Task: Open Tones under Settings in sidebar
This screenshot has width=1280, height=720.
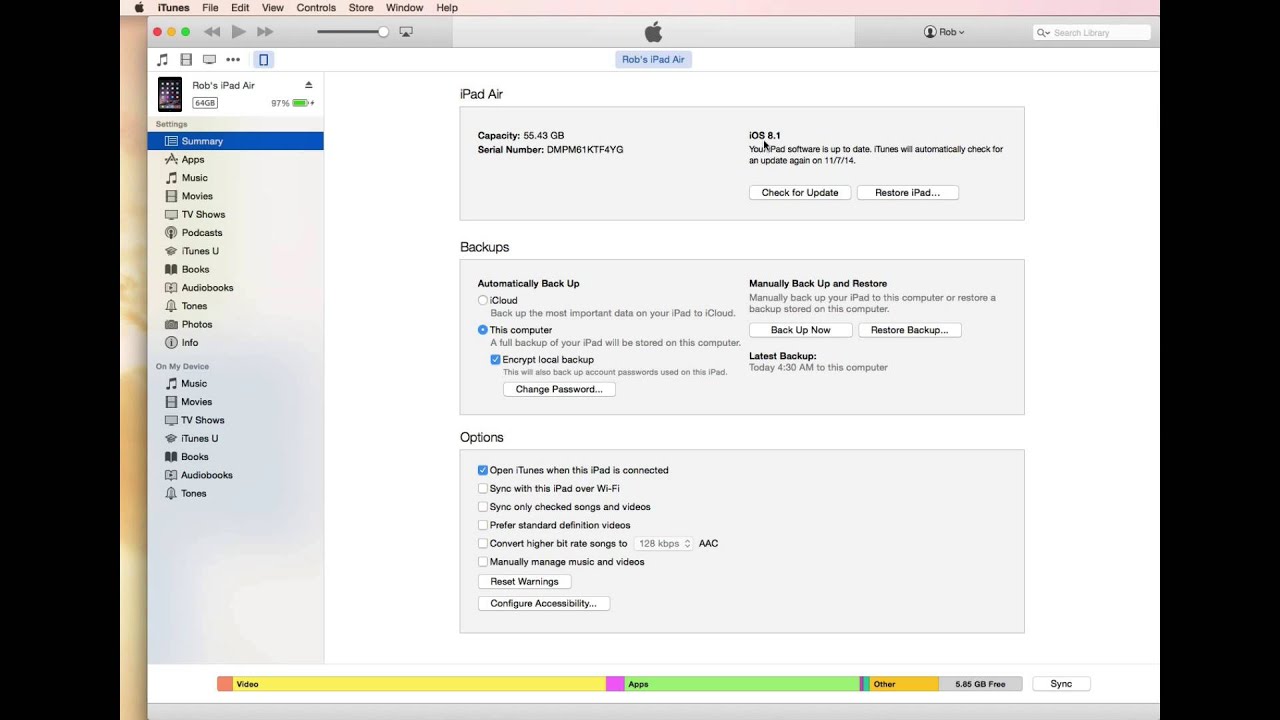Action: point(194,306)
